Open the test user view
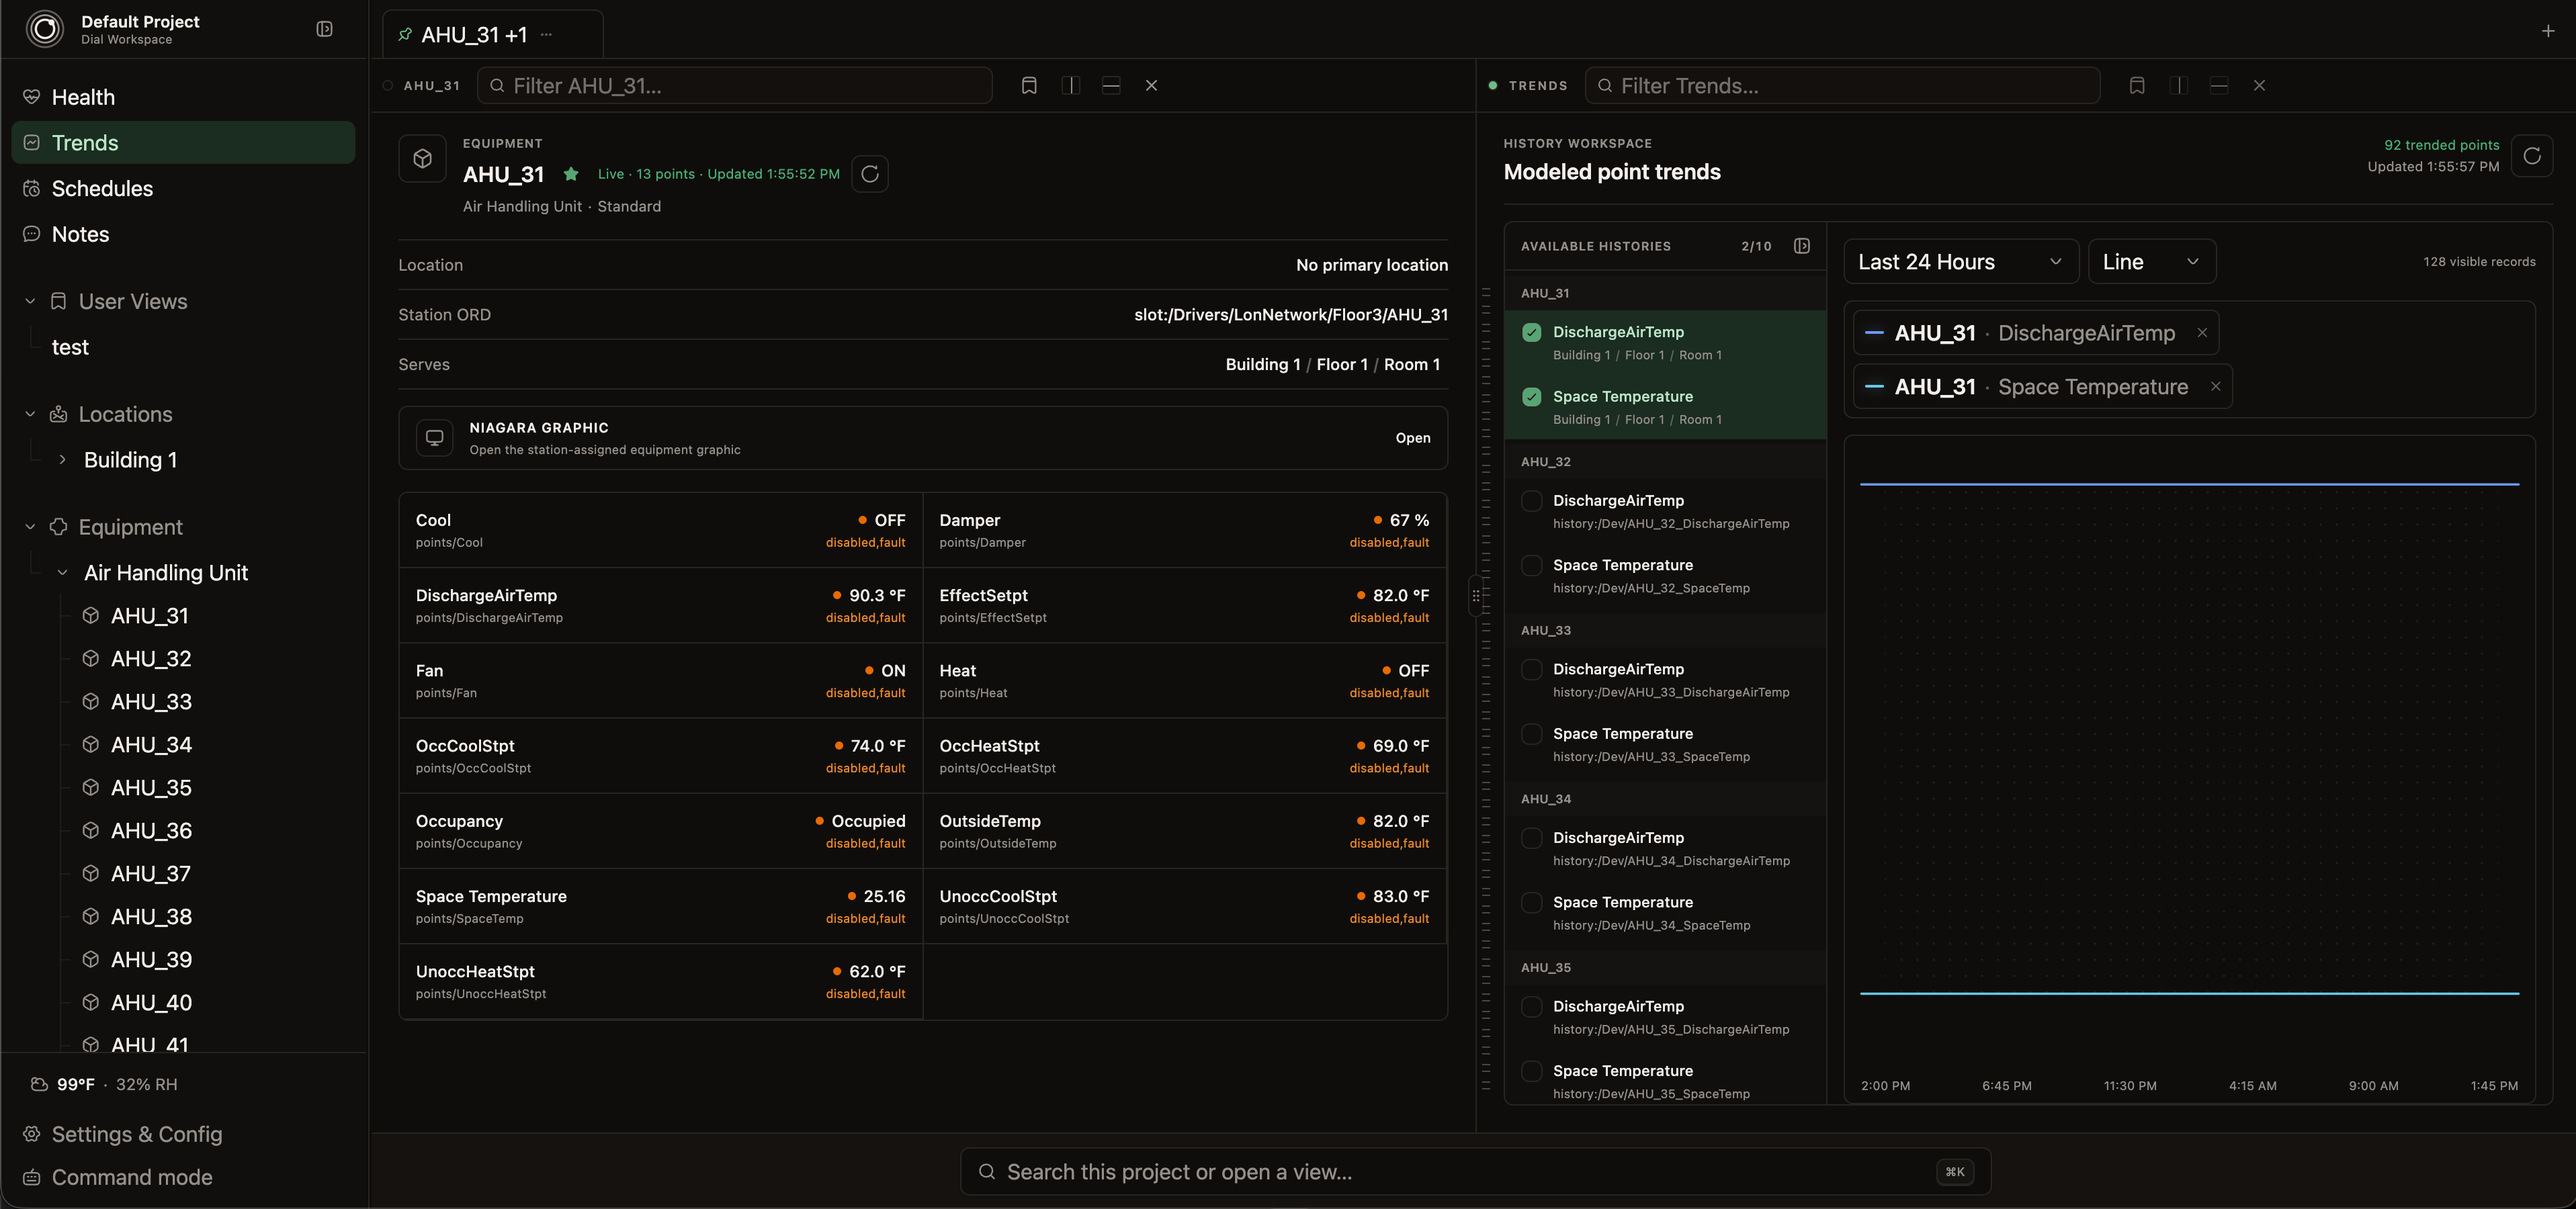The width and height of the screenshot is (2576, 1209). [70, 347]
